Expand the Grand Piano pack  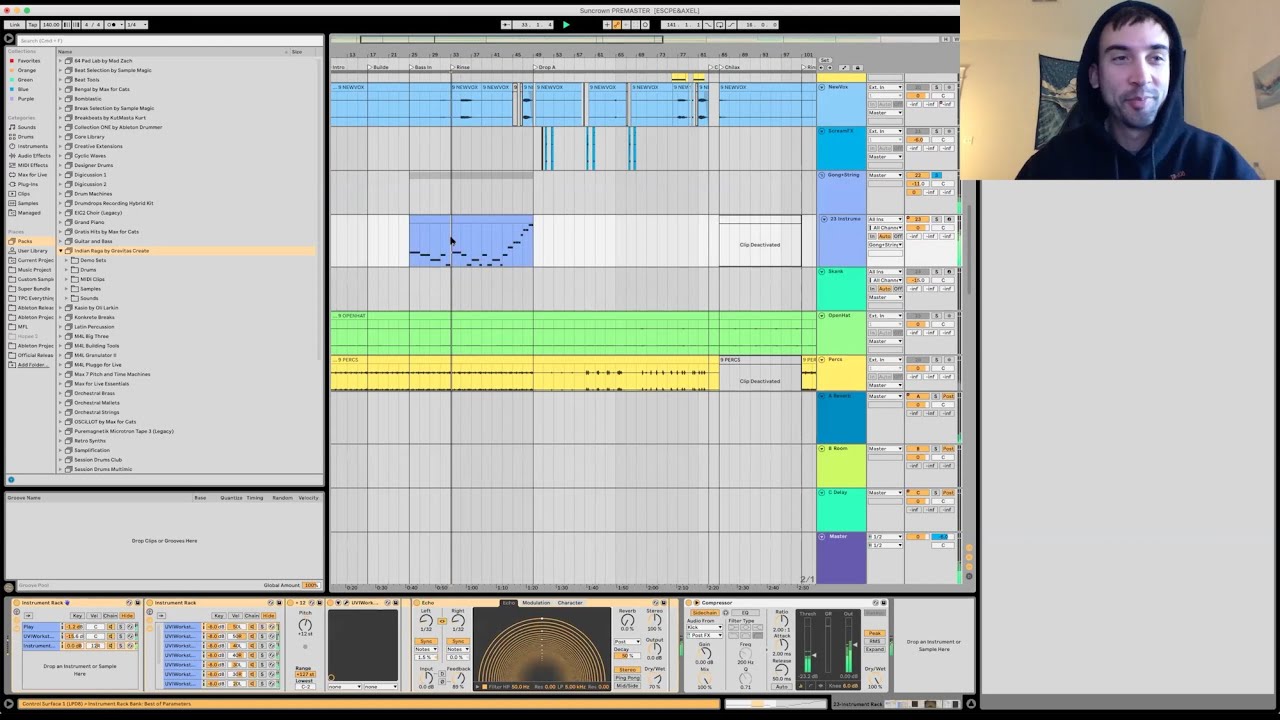click(61, 222)
